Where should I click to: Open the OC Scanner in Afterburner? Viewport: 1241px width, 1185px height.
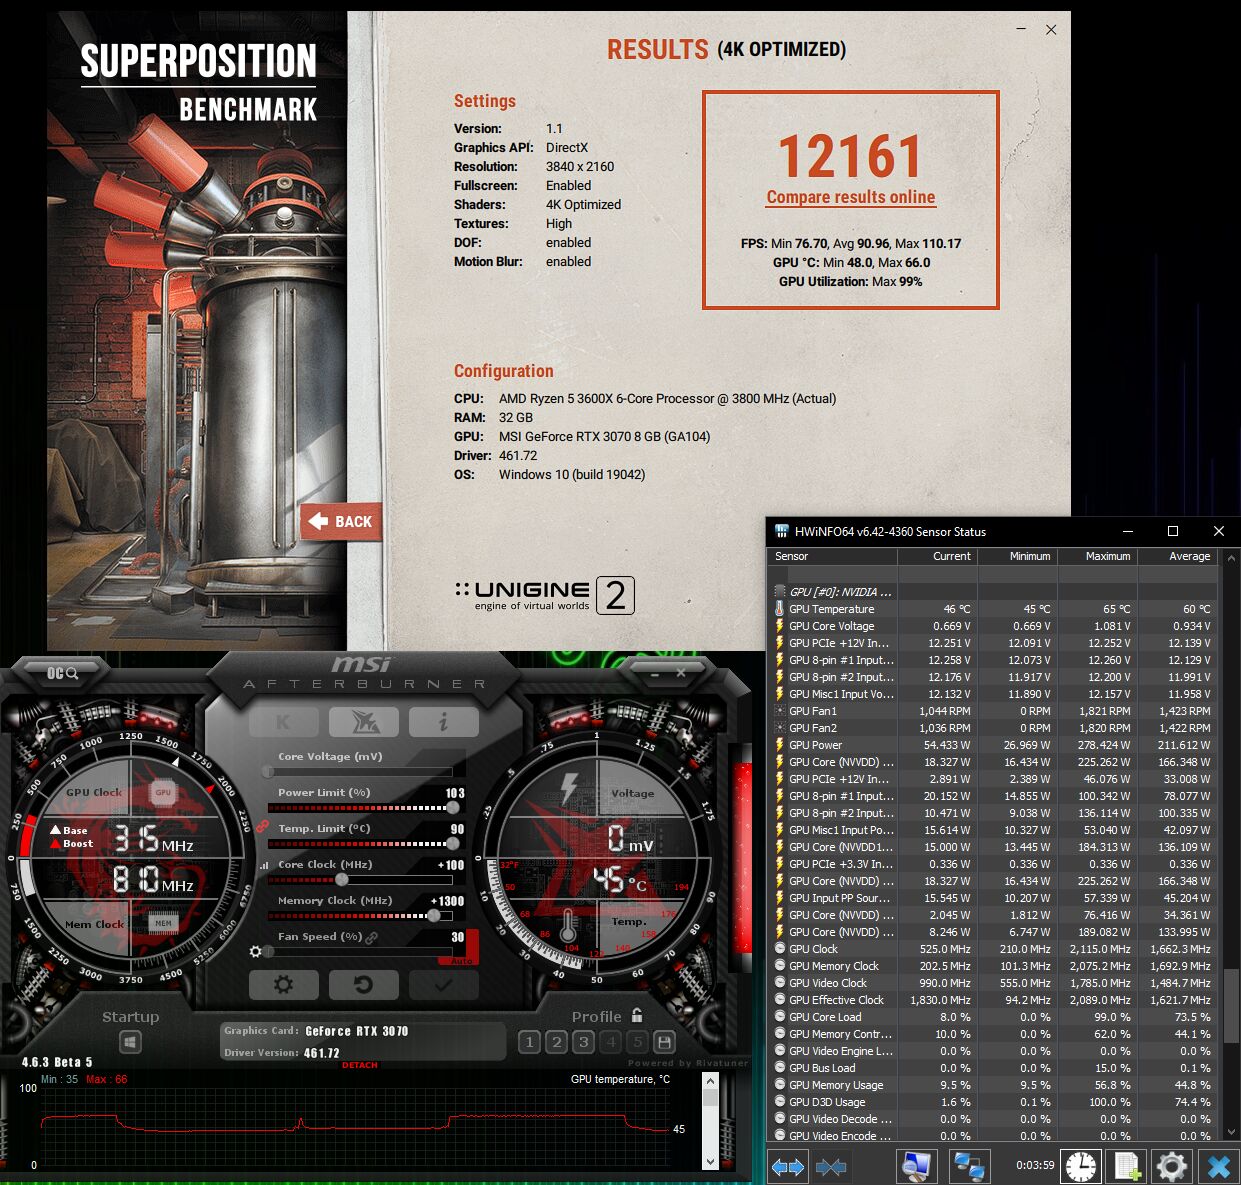point(62,673)
